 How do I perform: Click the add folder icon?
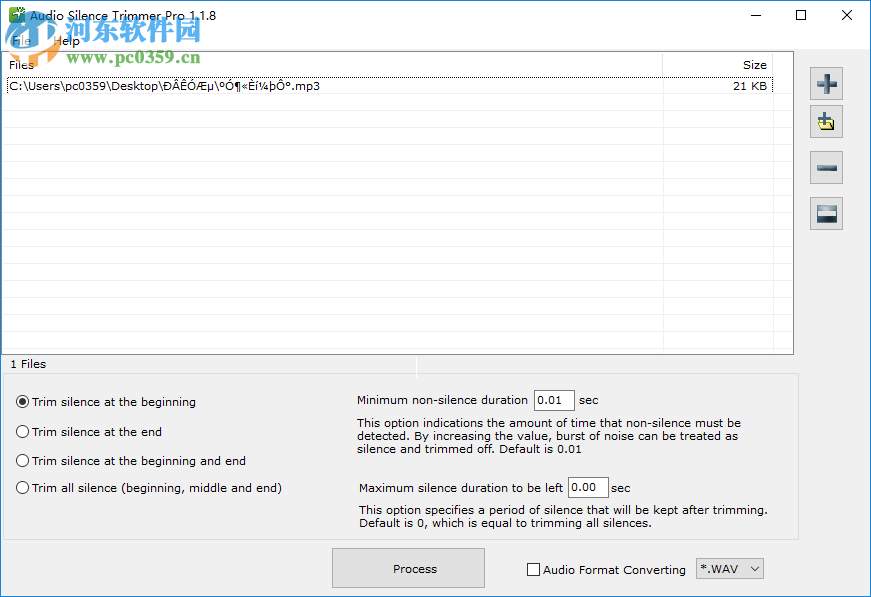click(x=826, y=121)
